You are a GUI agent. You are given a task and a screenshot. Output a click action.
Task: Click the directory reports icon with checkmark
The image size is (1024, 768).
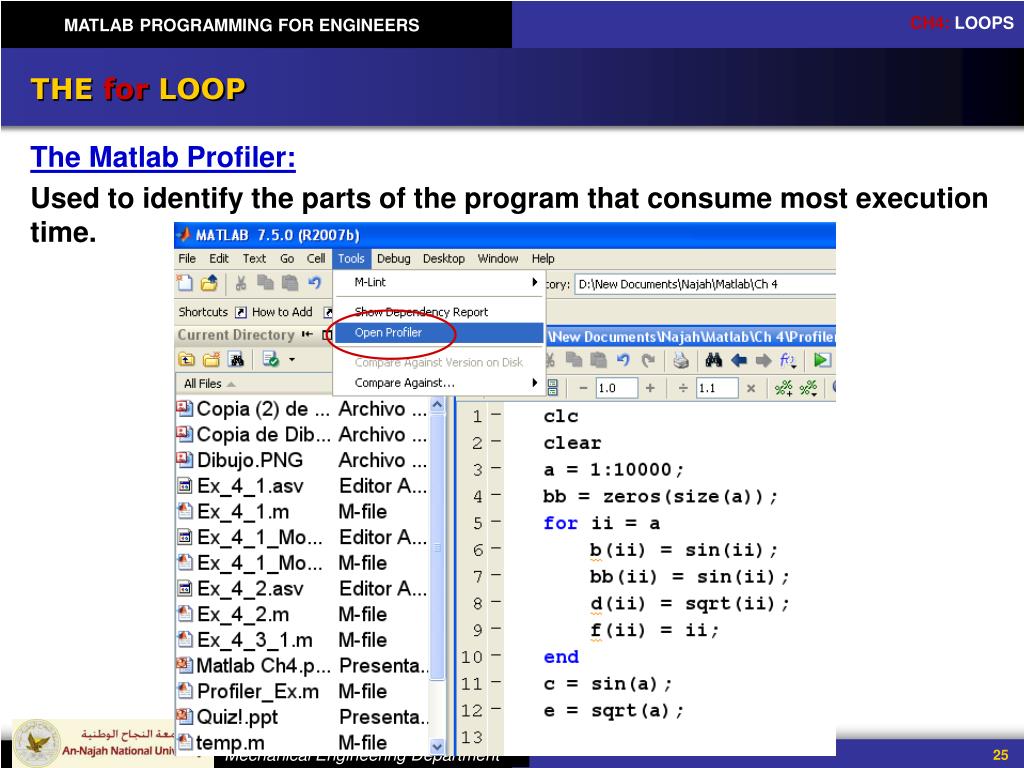[270, 359]
